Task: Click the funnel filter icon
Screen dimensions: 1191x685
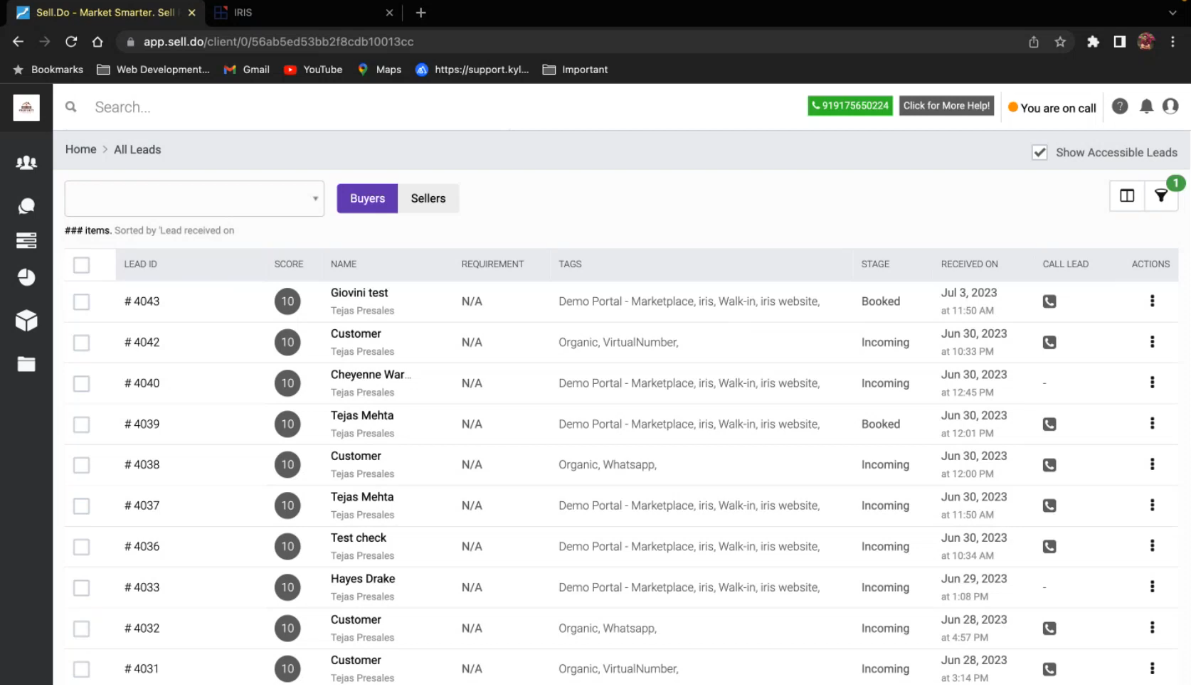Action: (1160, 196)
